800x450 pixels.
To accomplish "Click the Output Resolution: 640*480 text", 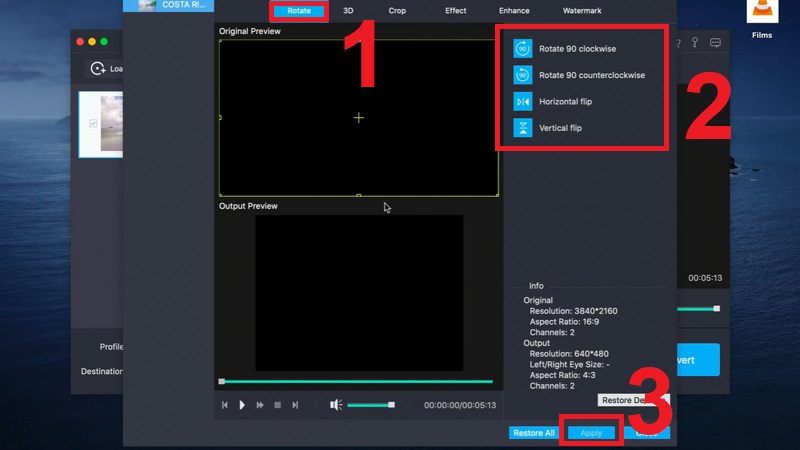I will (x=569, y=354).
